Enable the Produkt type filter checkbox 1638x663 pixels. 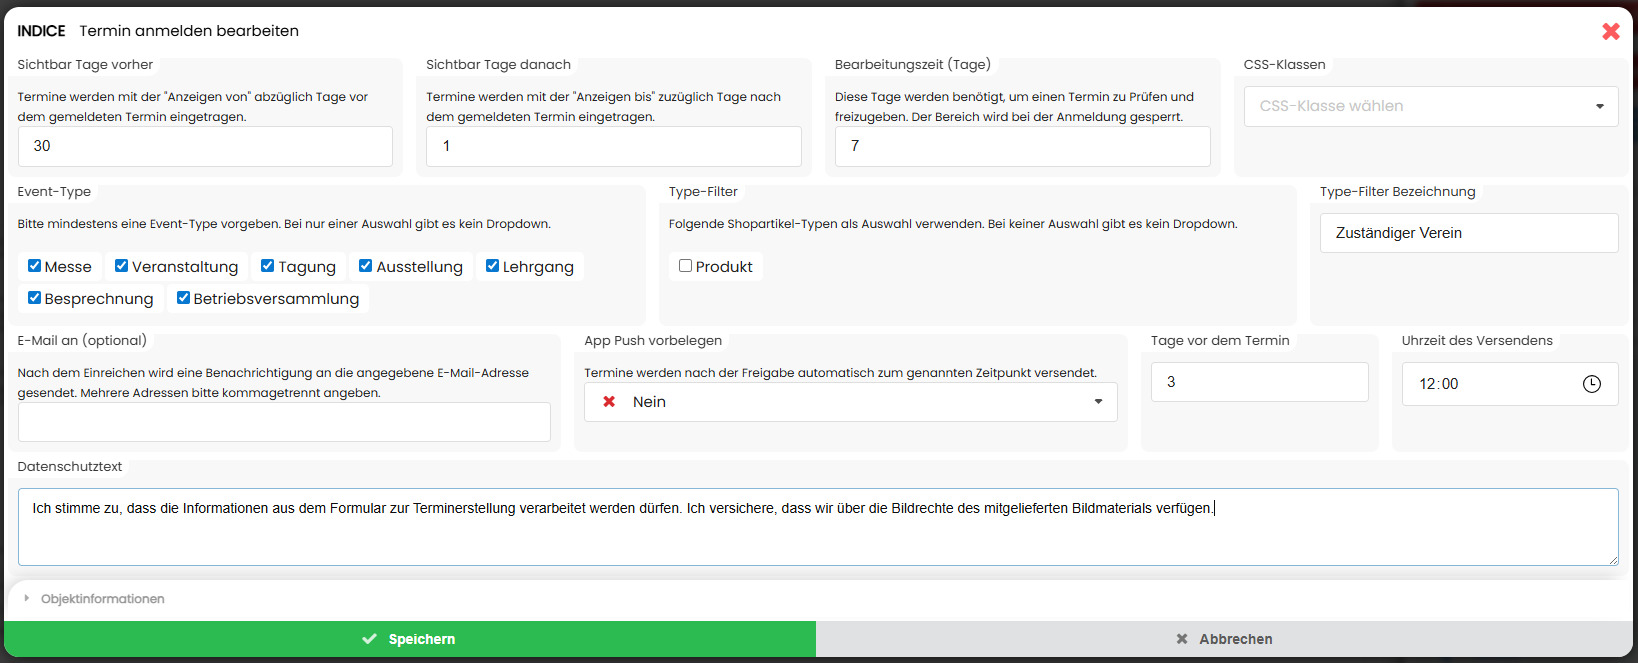point(686,266)
